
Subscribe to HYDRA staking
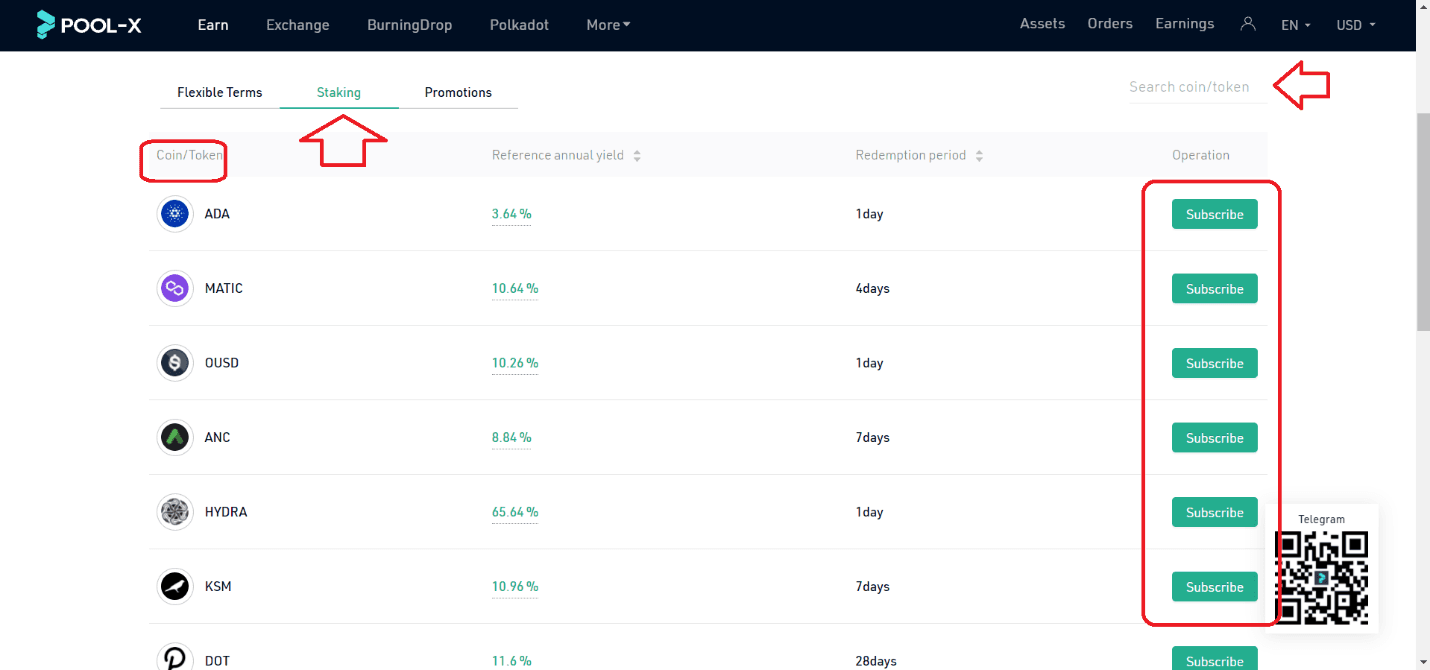(x=1215, y=512)
